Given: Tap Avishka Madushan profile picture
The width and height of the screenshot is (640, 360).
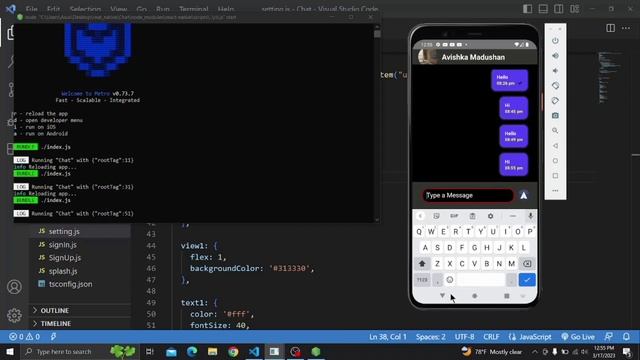Looking at the screenshot, I should [x=427, y=57].
